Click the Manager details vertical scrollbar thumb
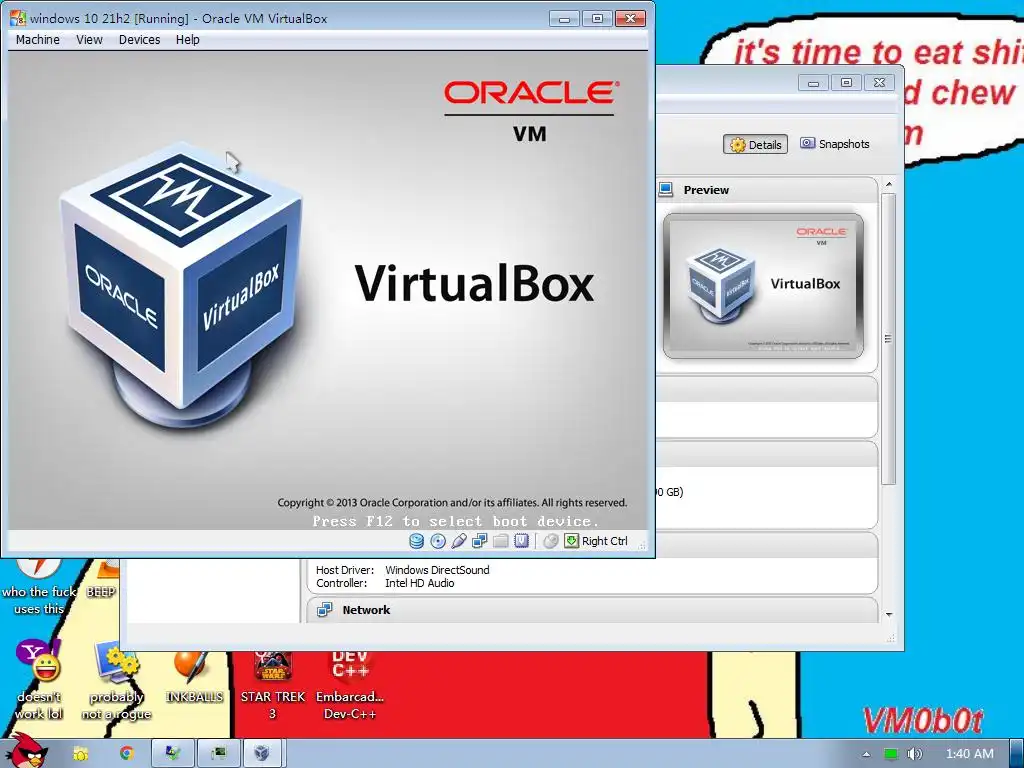 tap(888, 338)
